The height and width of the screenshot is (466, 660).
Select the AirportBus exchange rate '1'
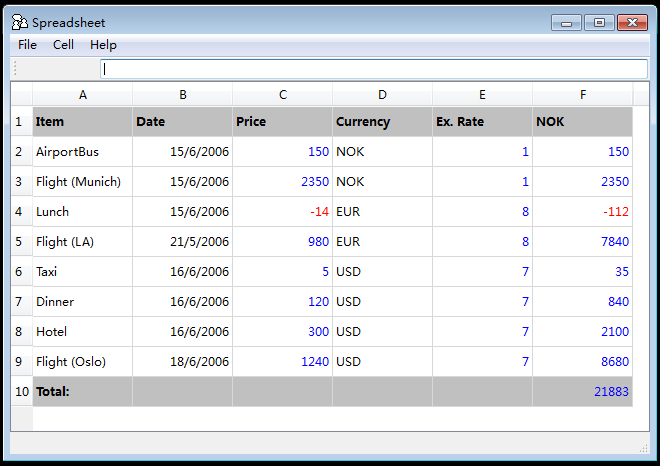click(x=482, y=152)
